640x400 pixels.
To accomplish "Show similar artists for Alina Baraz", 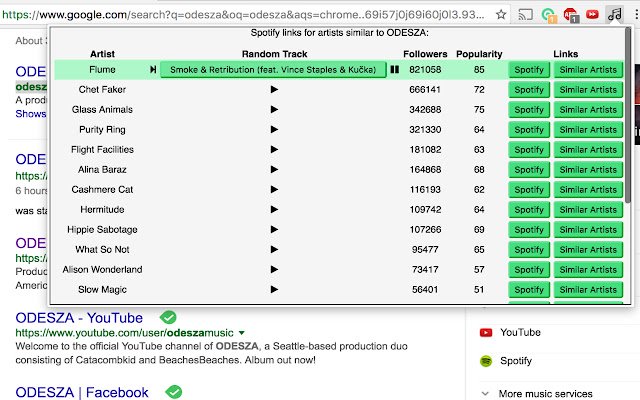I will pyautogui.click(x=588, y=170).
